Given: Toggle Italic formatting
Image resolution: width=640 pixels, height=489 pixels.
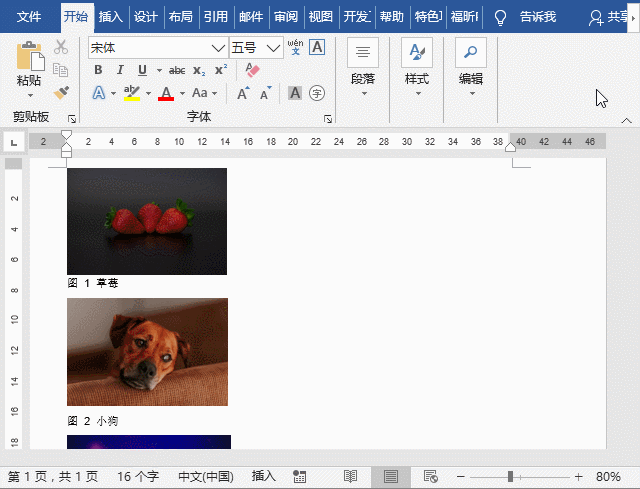Looking at the screenshot, I should click(x=120, y=70).
